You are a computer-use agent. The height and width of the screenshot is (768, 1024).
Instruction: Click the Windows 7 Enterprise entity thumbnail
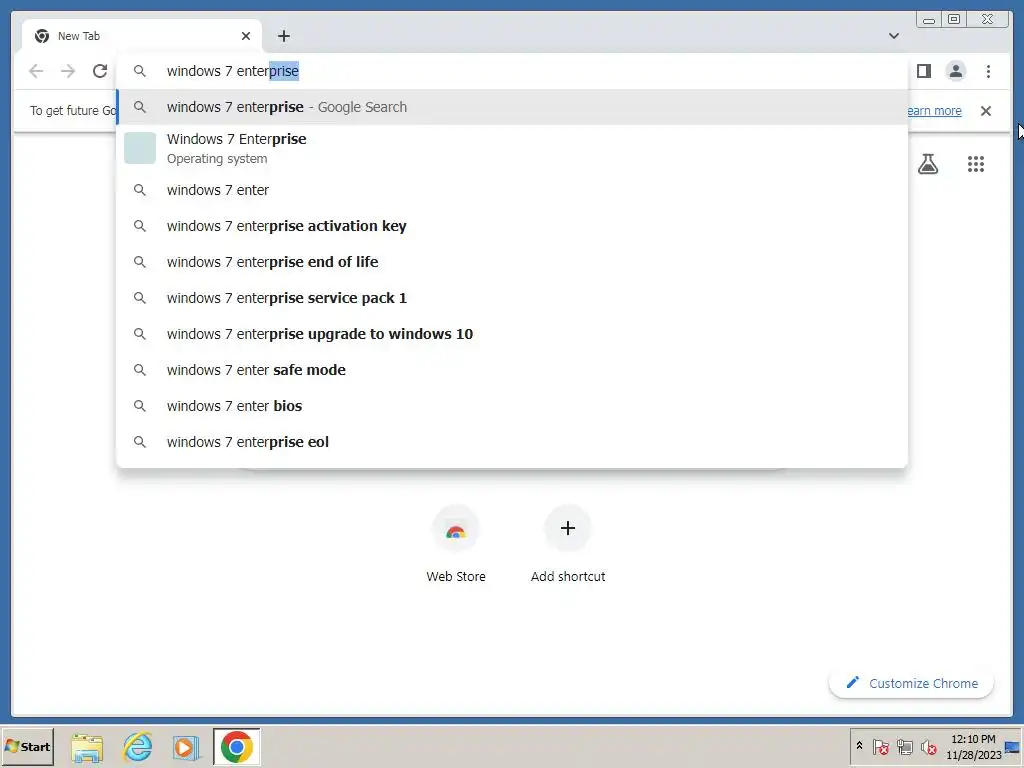tap(140, 148)
